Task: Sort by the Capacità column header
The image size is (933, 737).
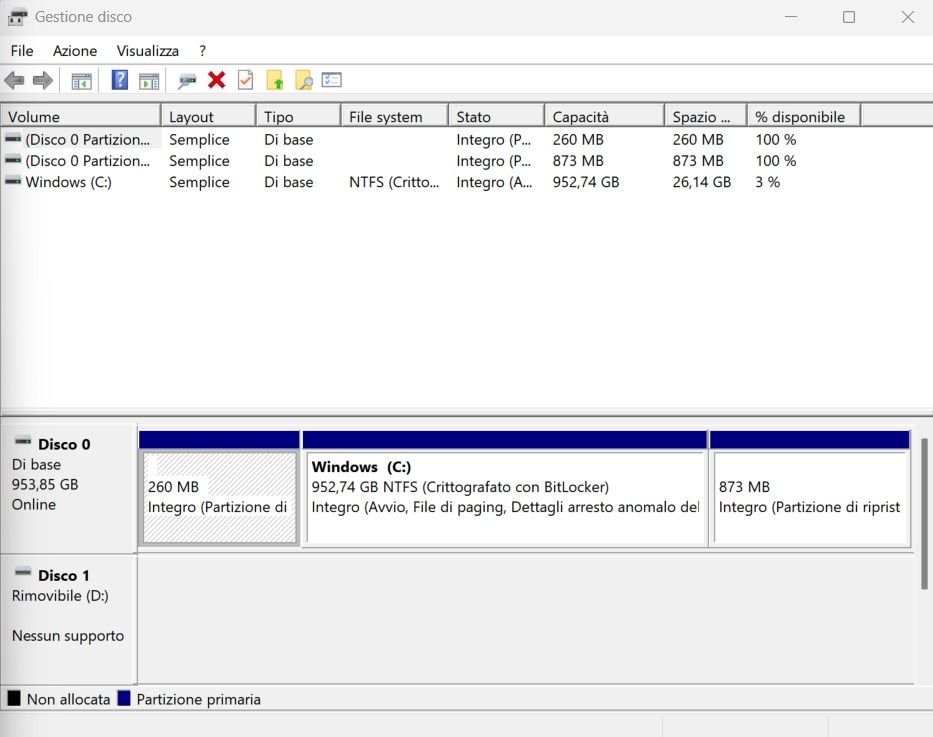Action: point(605,117)
